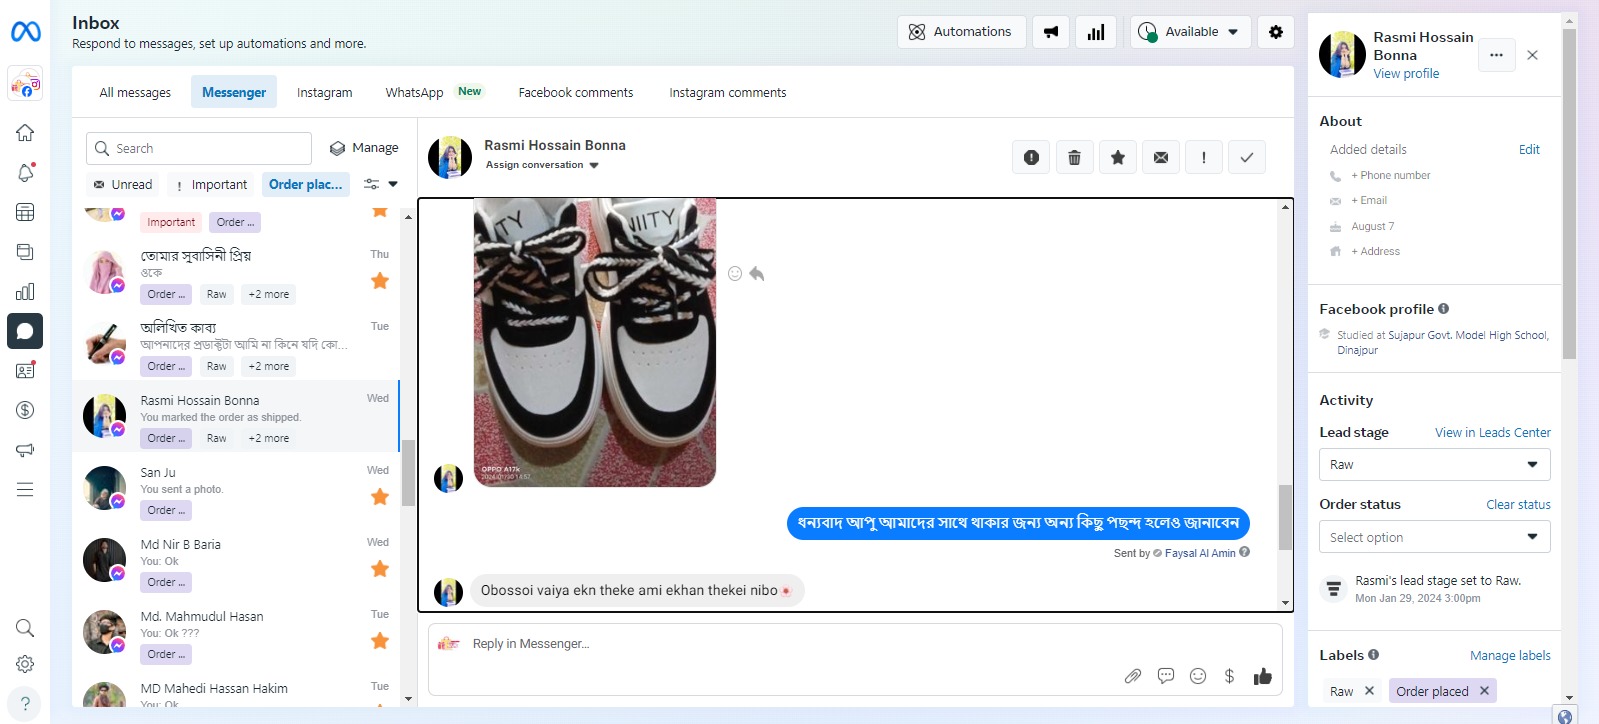Send thumbs up like
The height and width of the screenshot is (724, 1599).
pyautogui.click(x=1263, y=676)
